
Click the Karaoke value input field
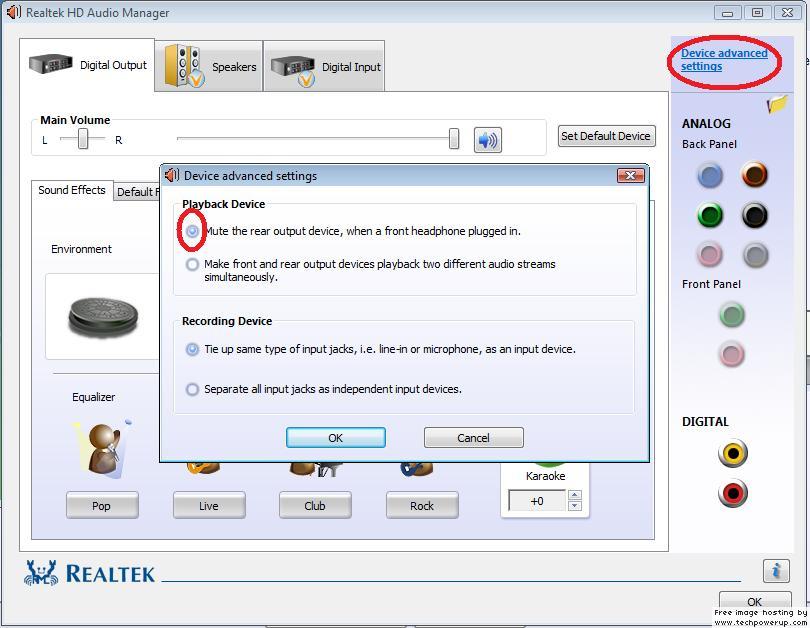pyautogui.click(x=537, y=501)
